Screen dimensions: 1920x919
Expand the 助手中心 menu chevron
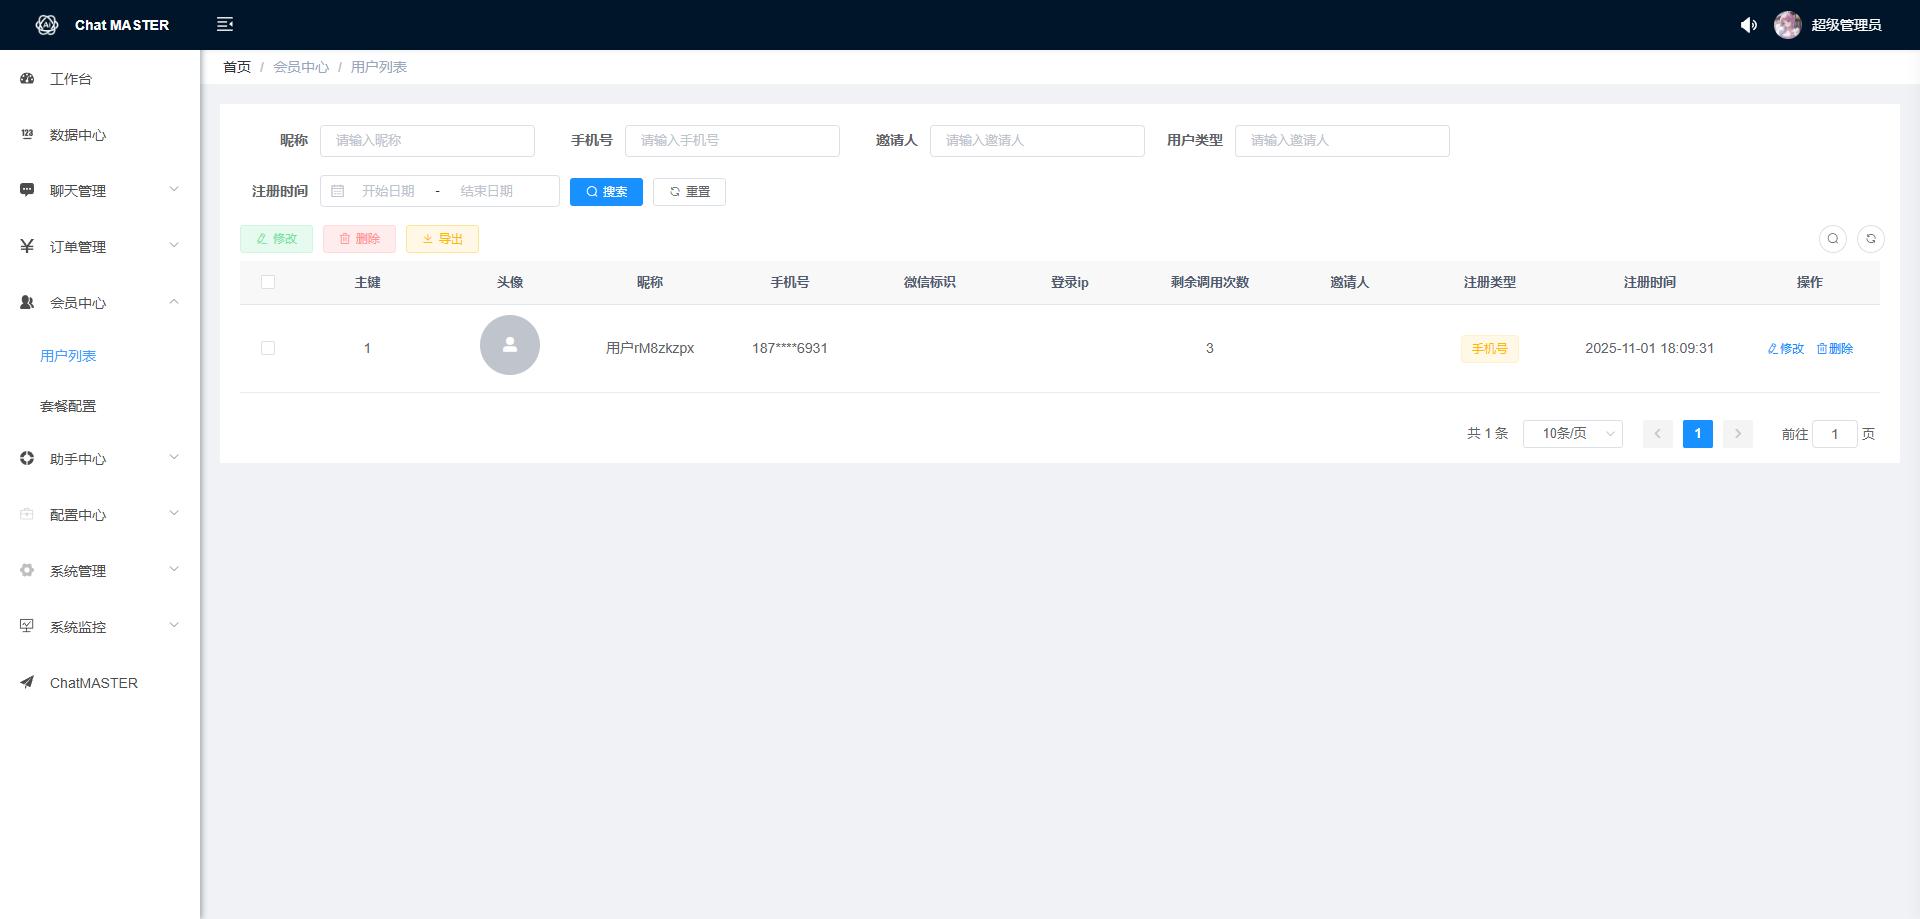(174, 457)
